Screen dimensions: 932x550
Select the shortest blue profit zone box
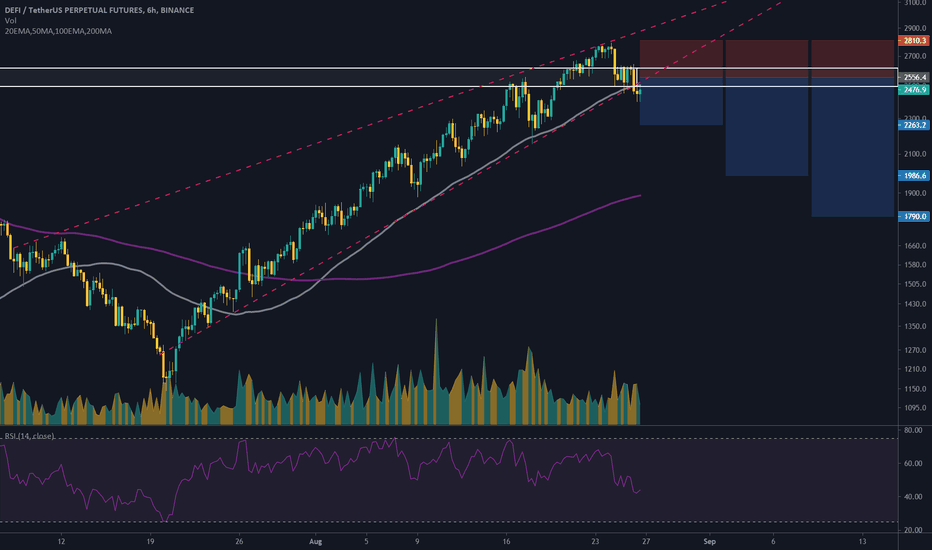pos(681,101)
